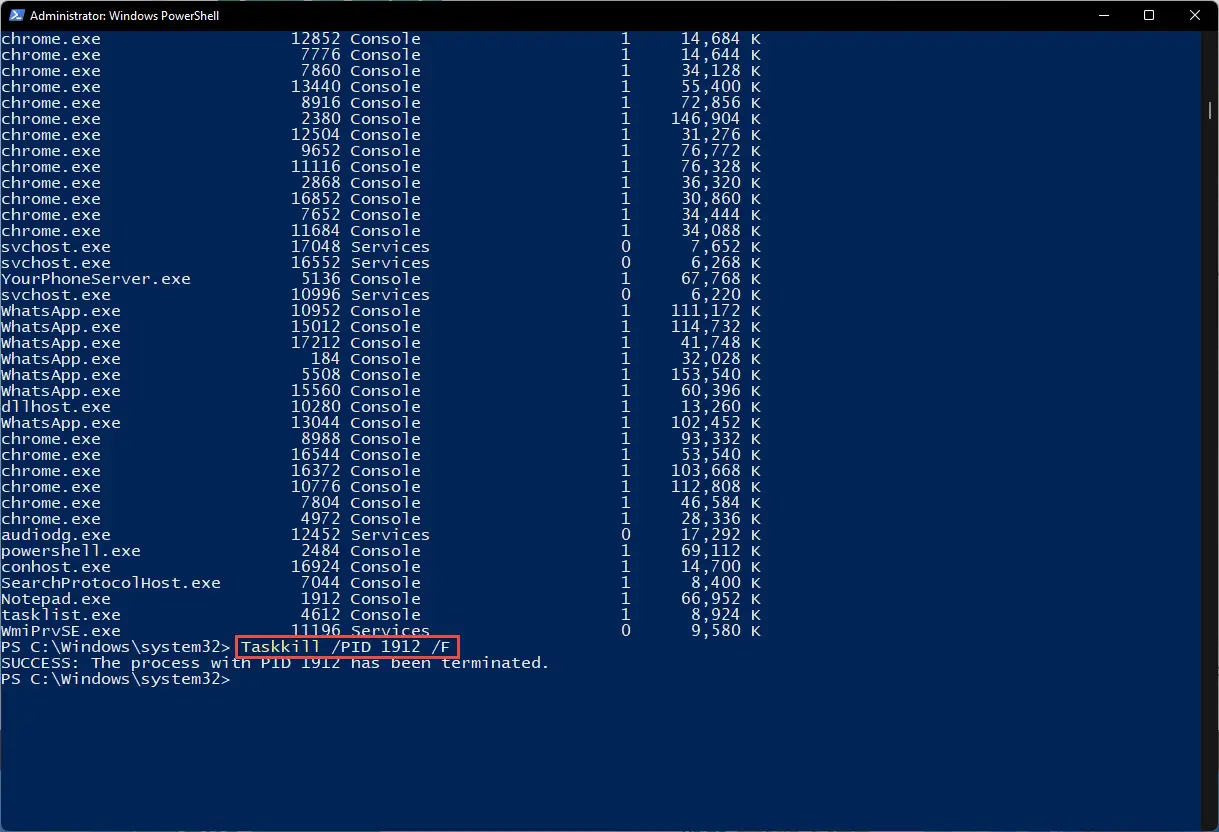Click PID 12452 in the audiodg.exe row
The height and width of the screenshot is (832, 1219).
(315, 535)
